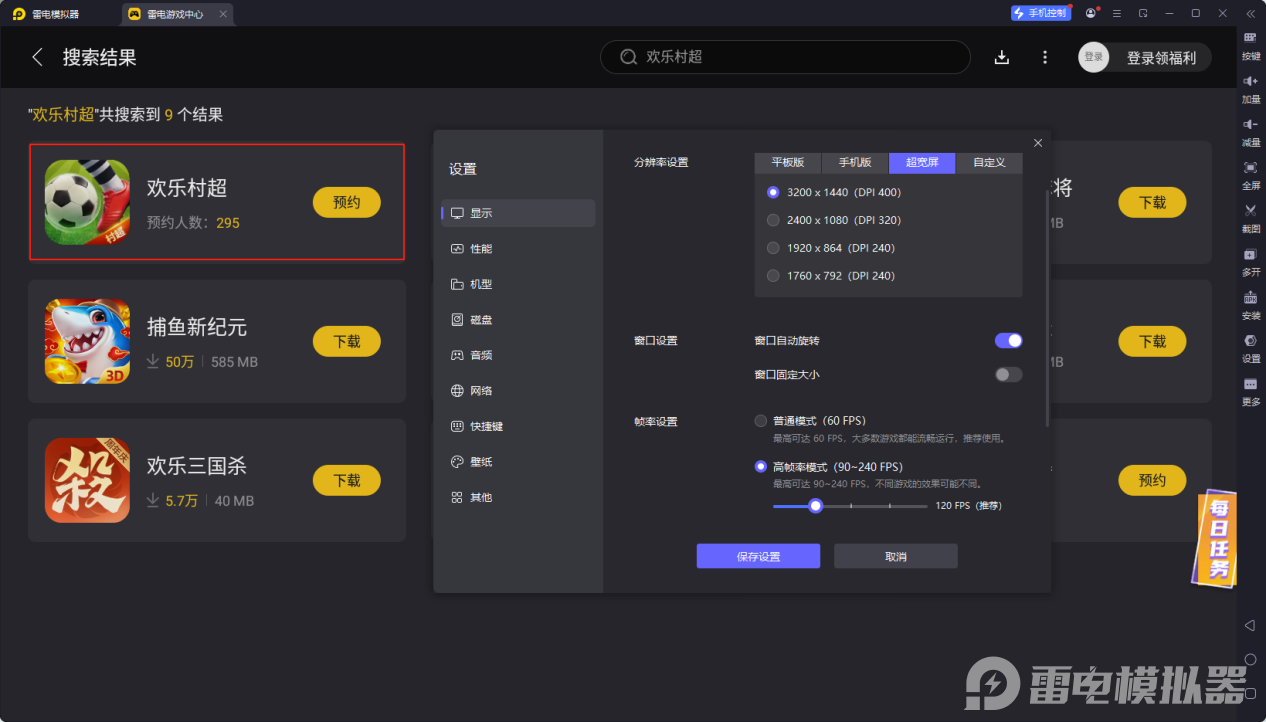Open the downloads icon in header

(1001, 57)
